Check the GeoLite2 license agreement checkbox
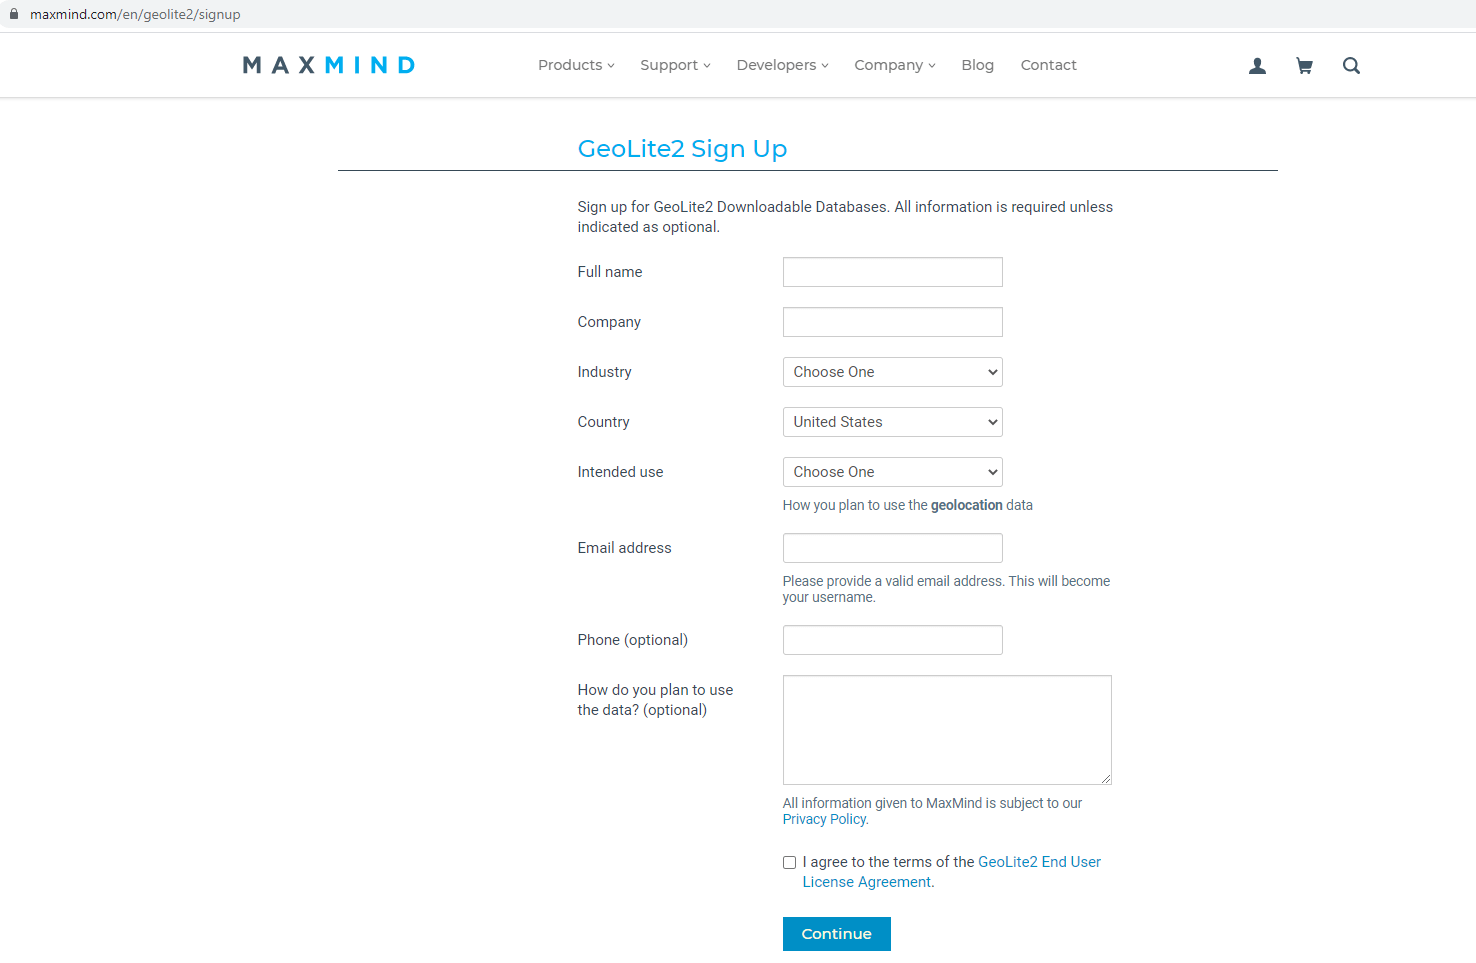The image size is (1476, 963). 789,862
